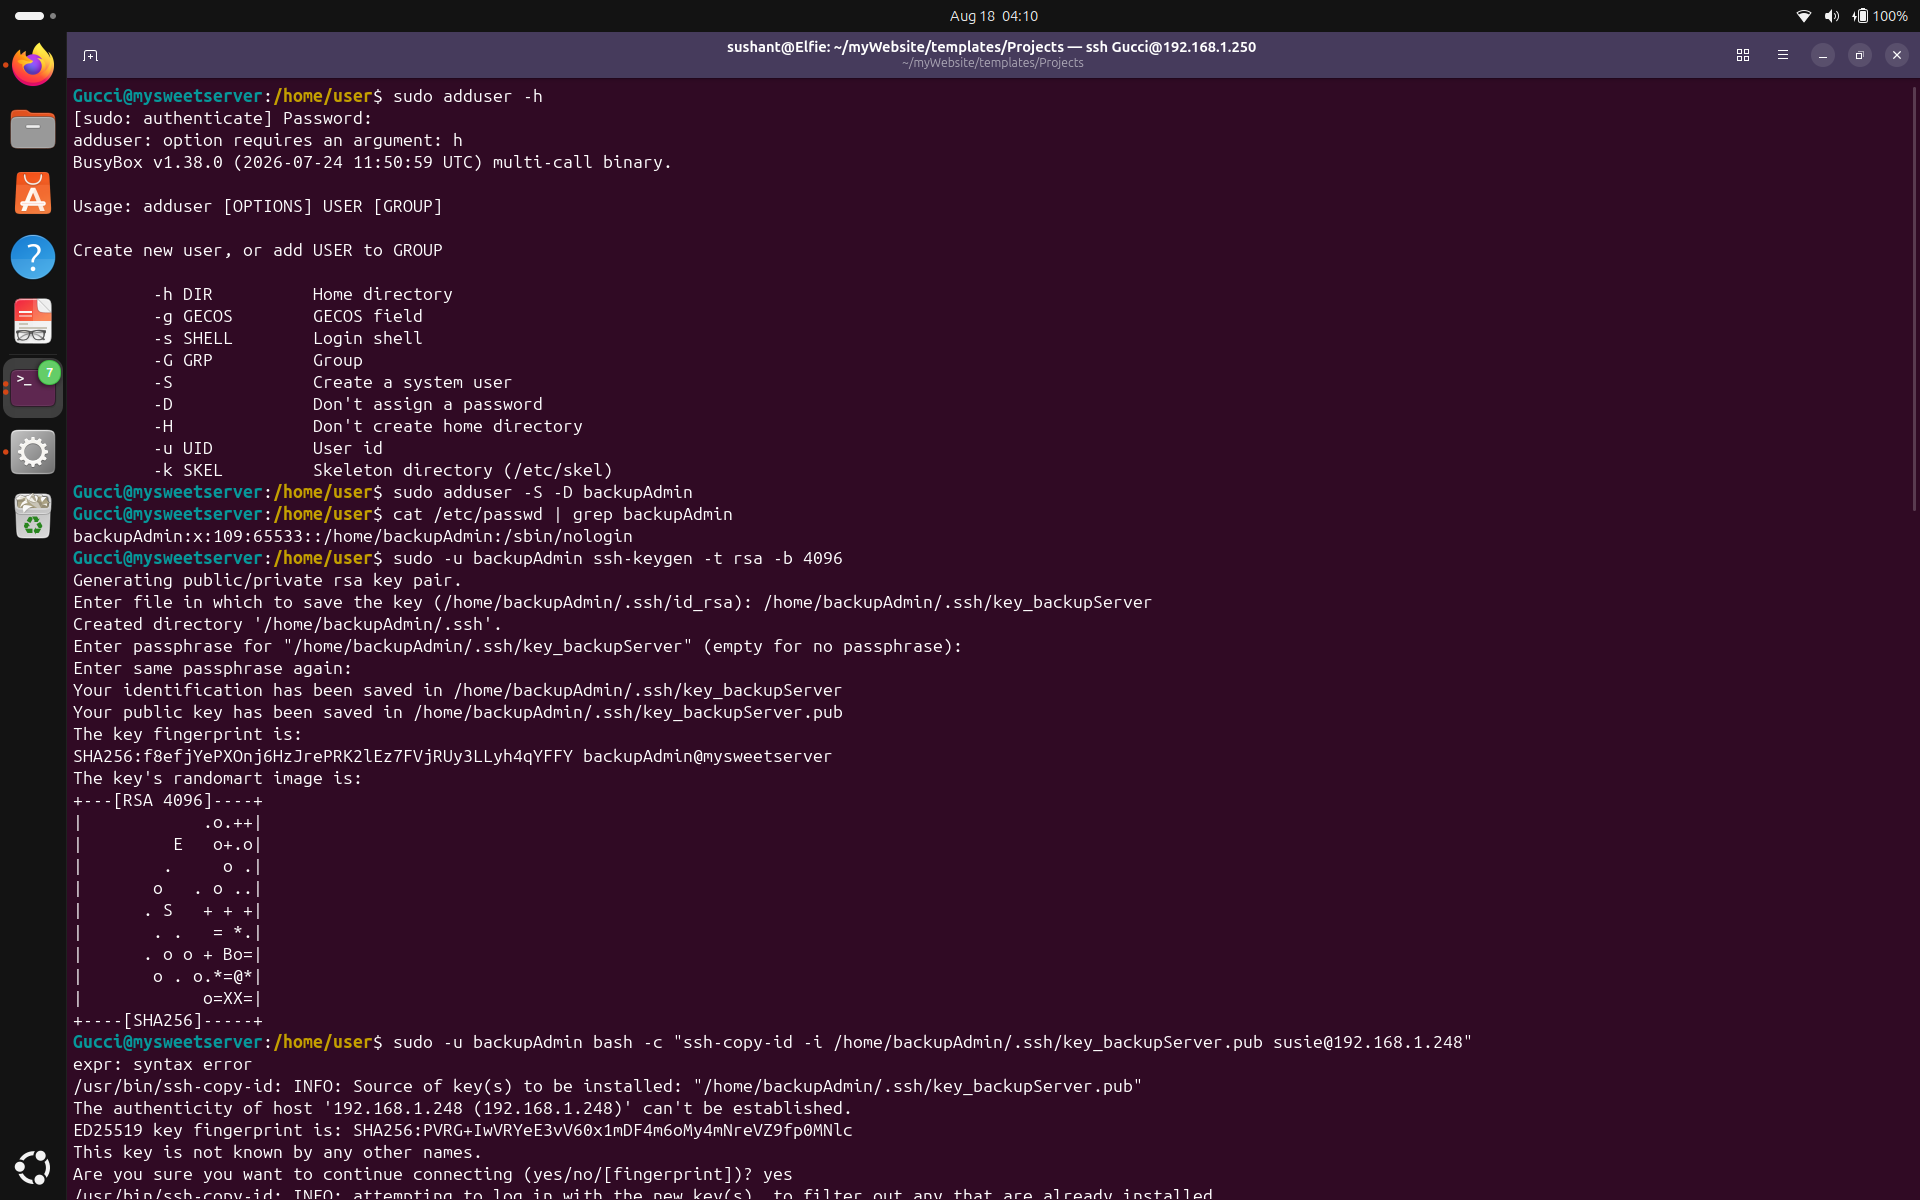Click the terminal vertical scrollbar
1920x1200 pixels.
click(1914, 300)
